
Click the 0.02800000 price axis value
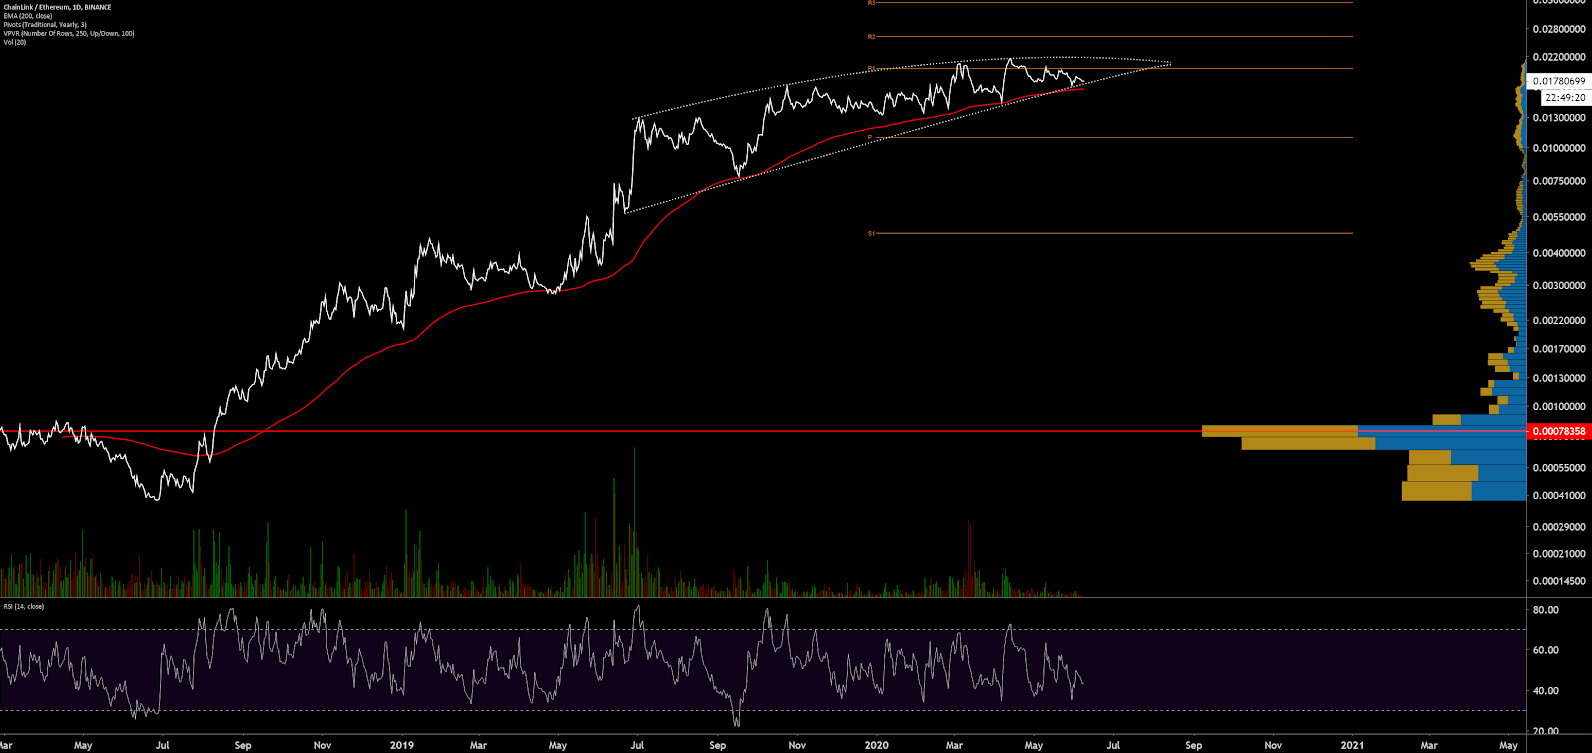click(x=1559, y=30)
